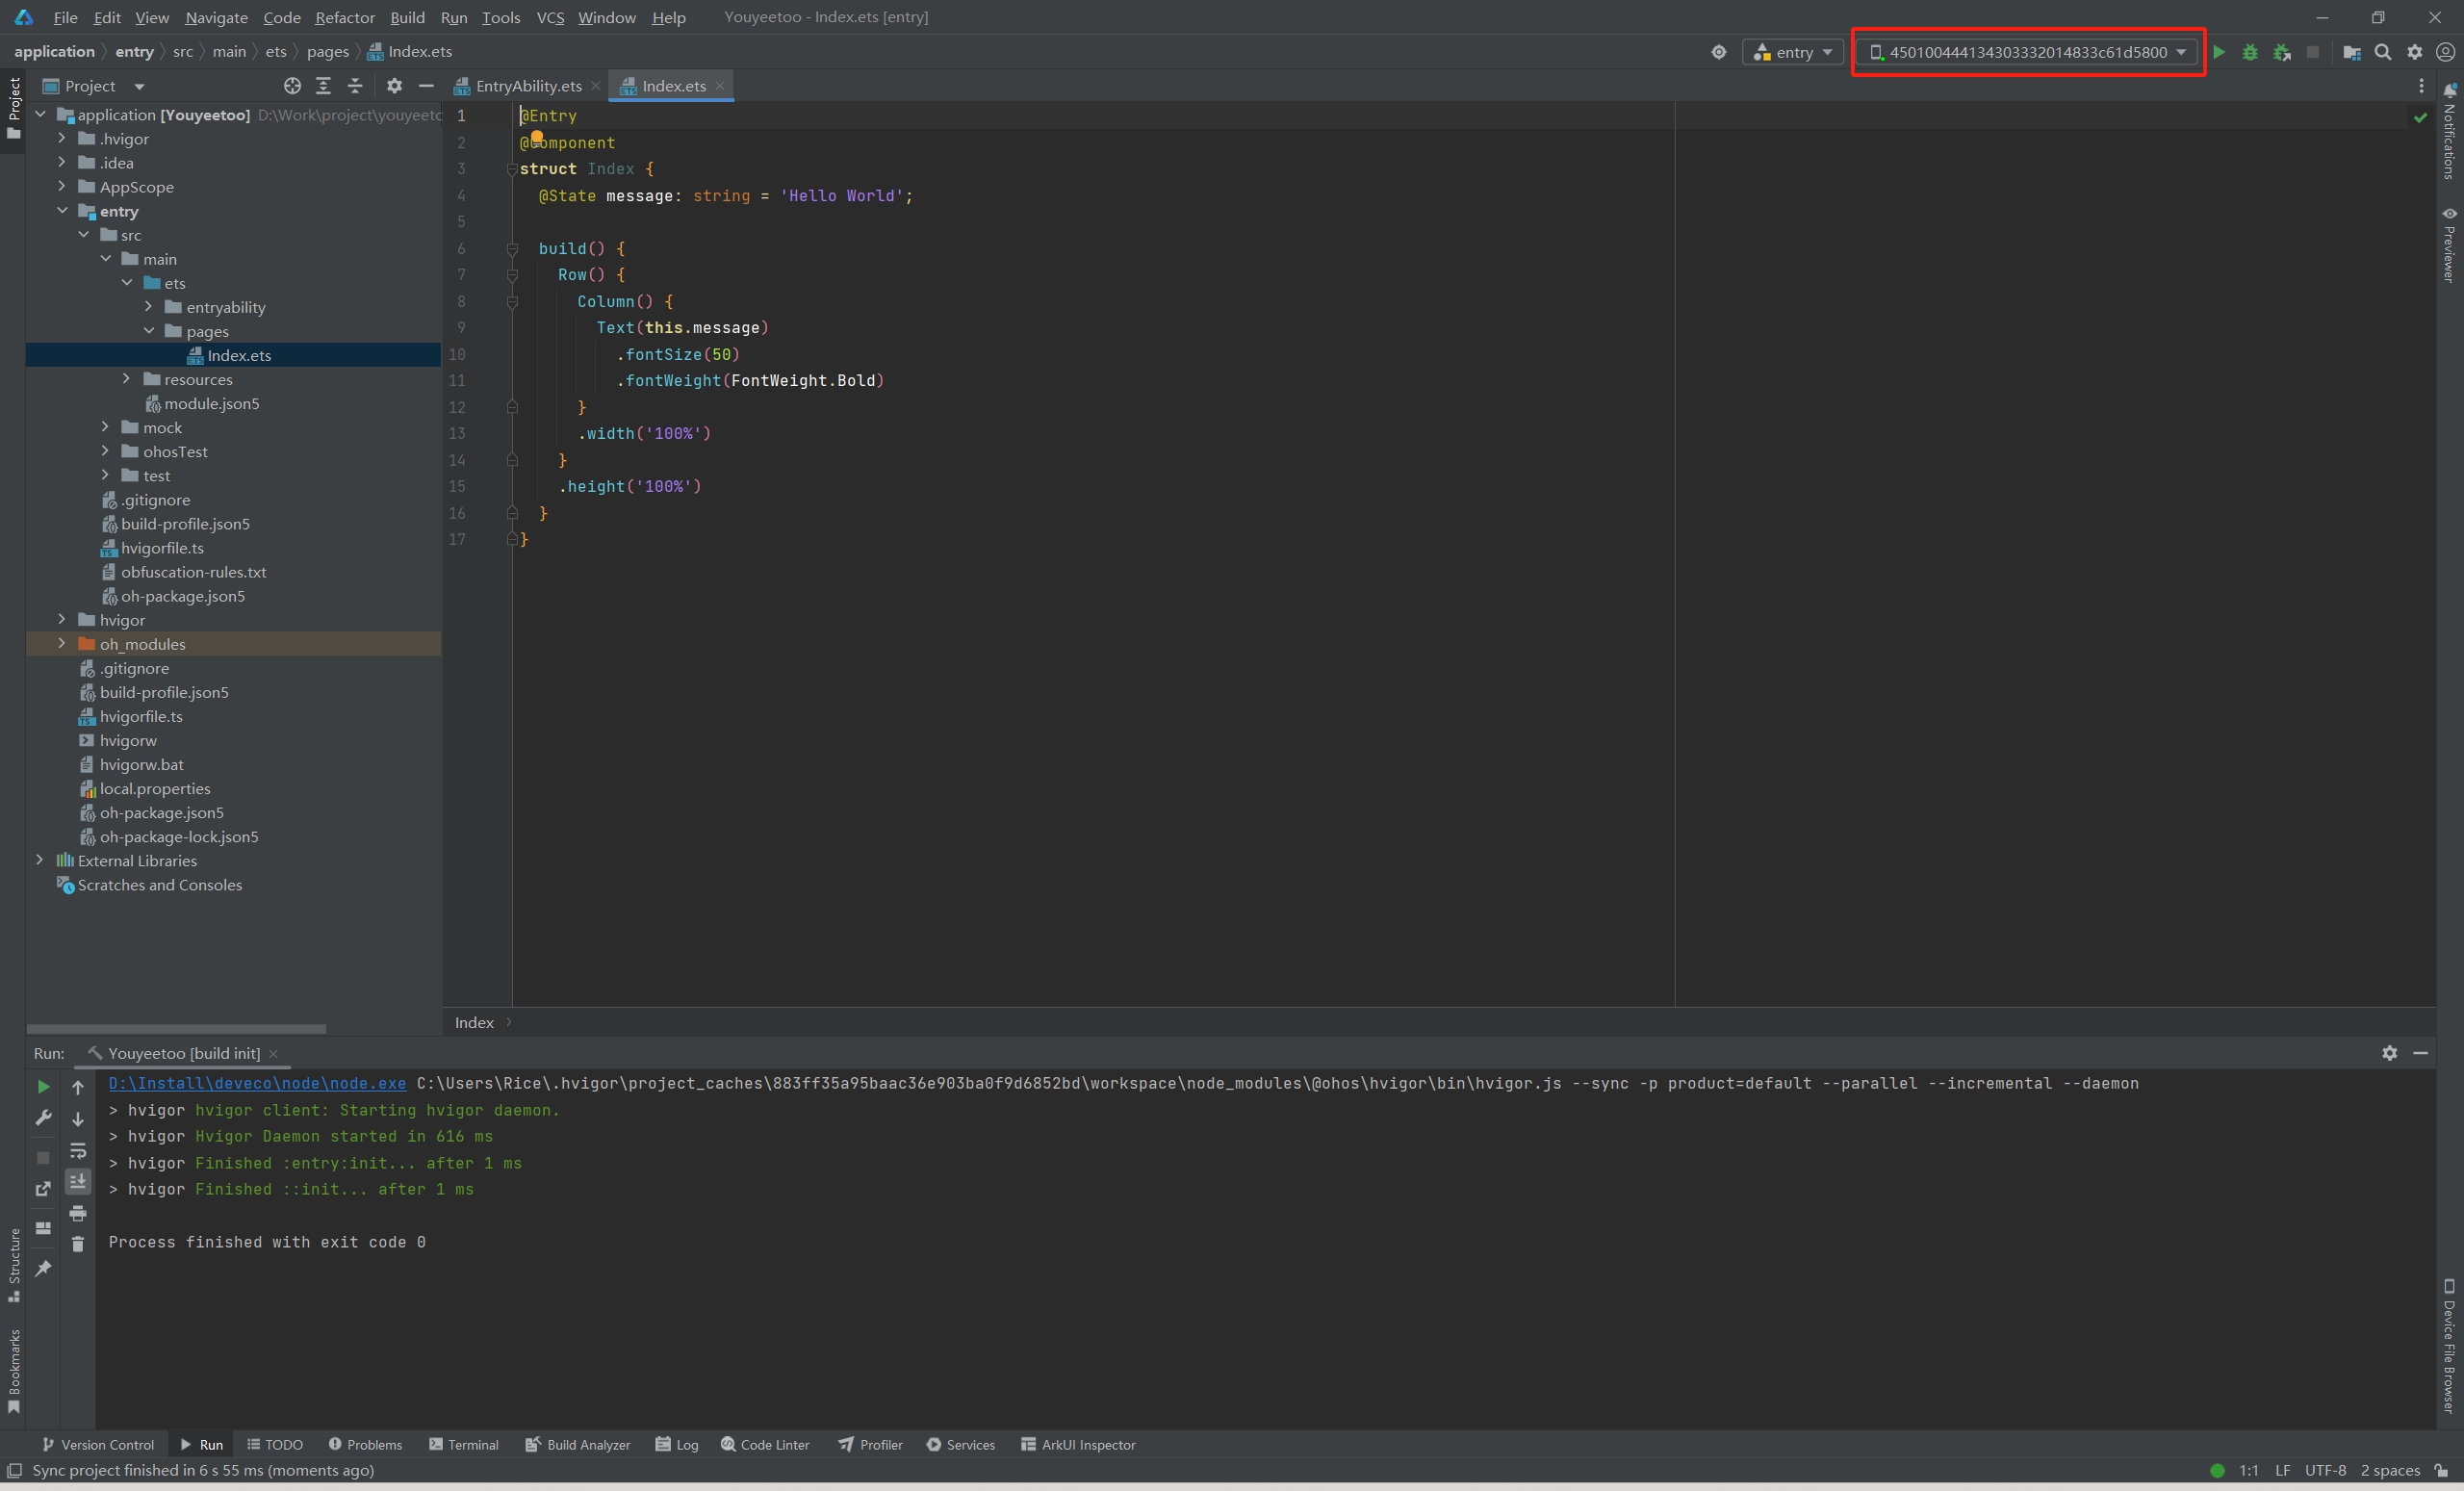
Task: Run the entry module with green play button
Action: coord(2219,52)
